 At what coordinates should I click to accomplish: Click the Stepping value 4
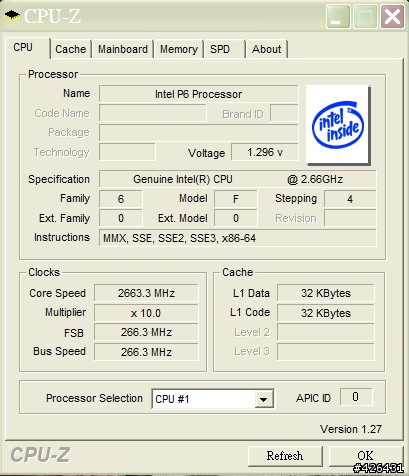[350, 199]
